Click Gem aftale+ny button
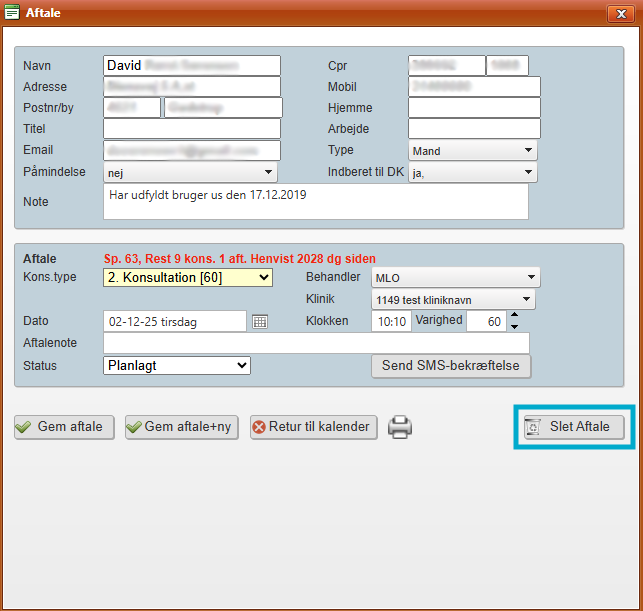 pos(181,427)
